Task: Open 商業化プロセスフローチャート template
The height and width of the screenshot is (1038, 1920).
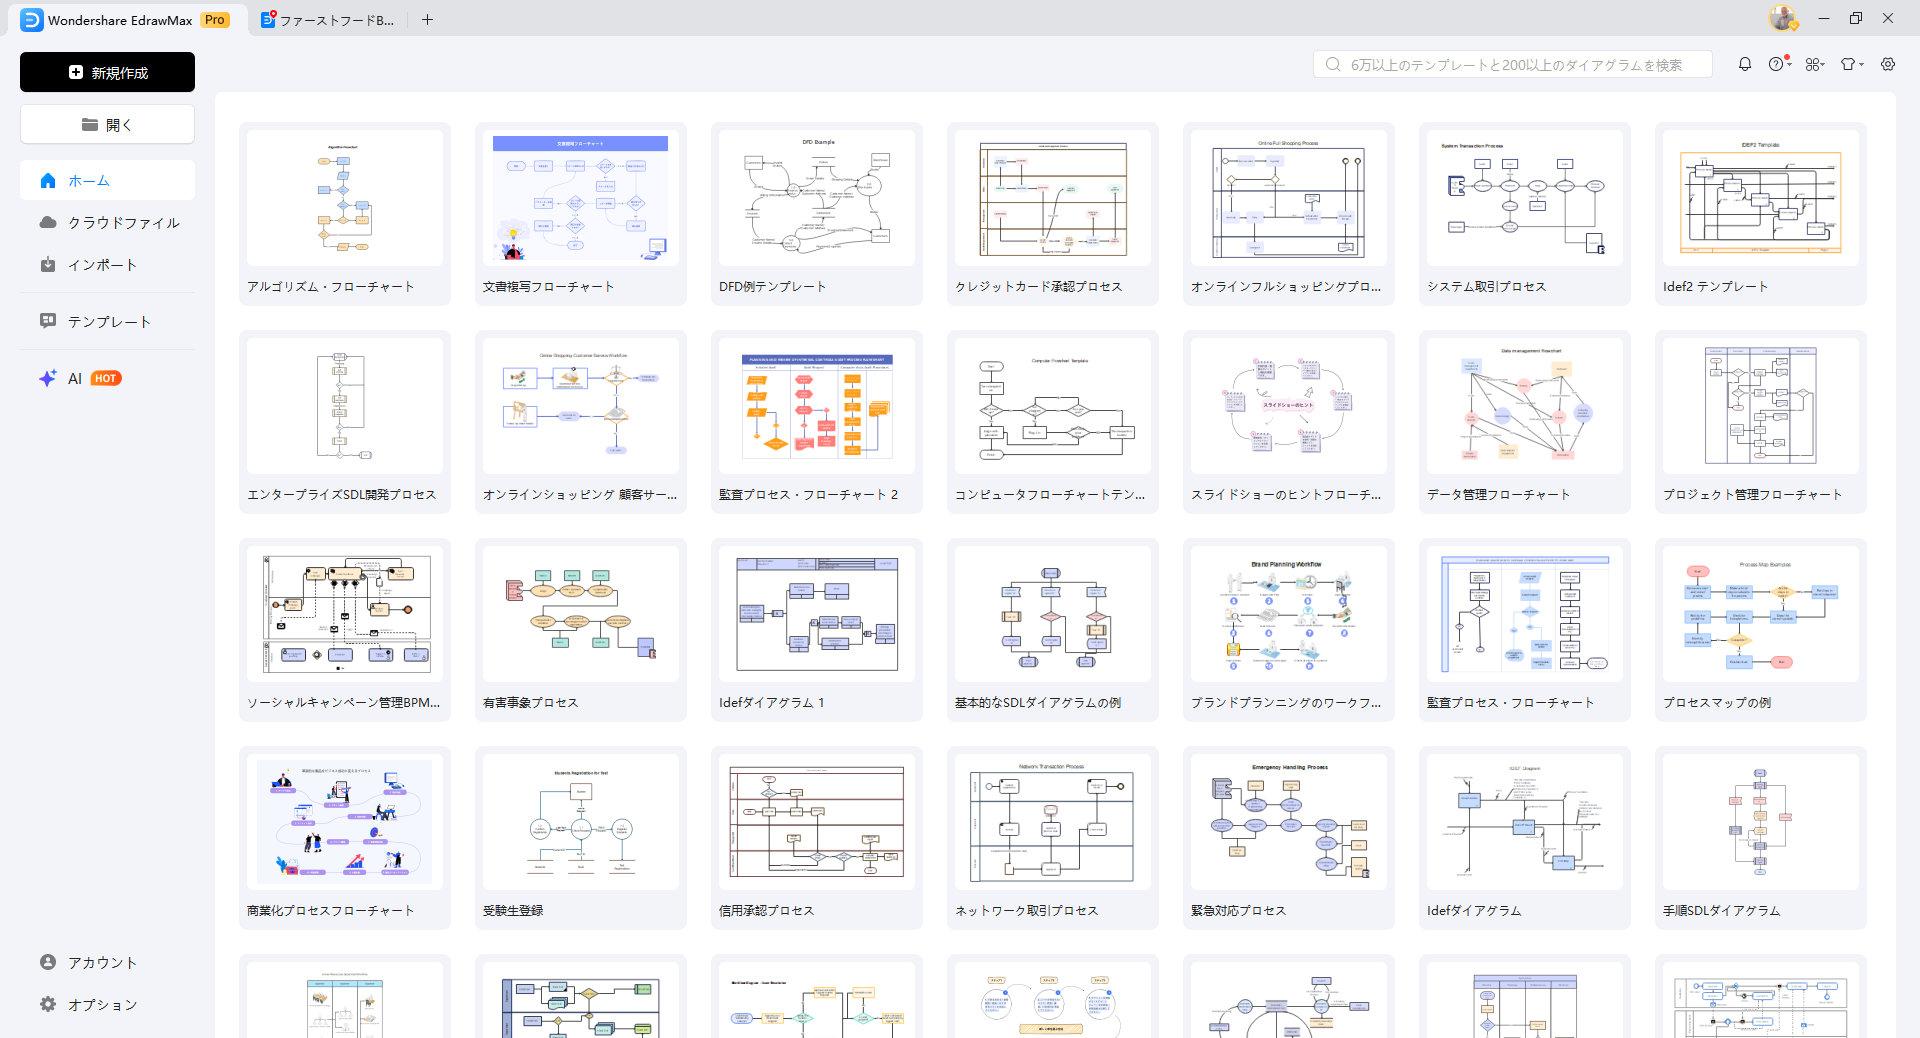Action: coord(345,838)
